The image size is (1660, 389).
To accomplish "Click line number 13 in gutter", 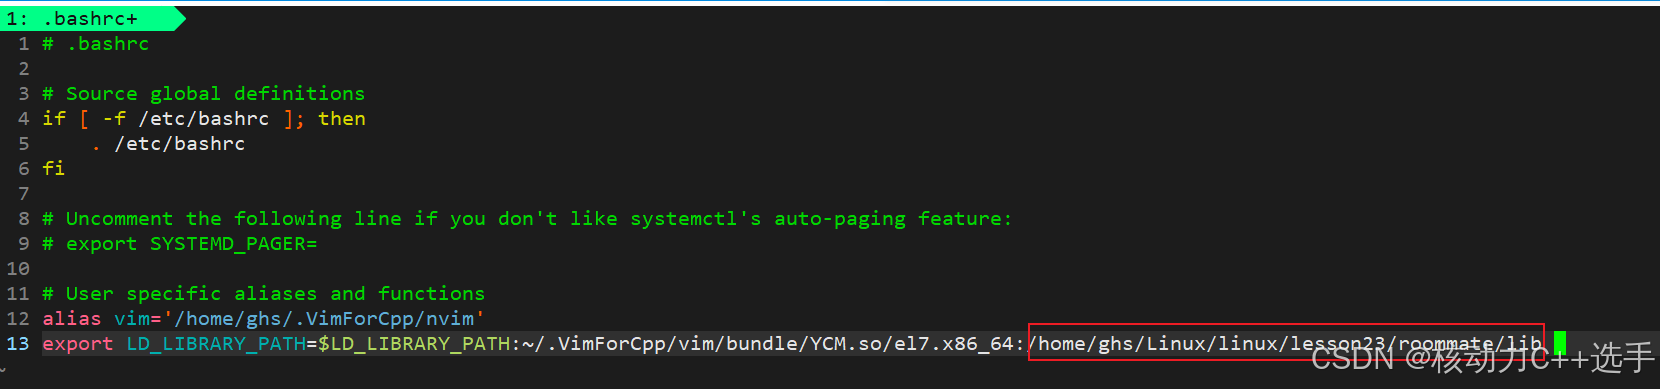I will (x=18, y=343).
